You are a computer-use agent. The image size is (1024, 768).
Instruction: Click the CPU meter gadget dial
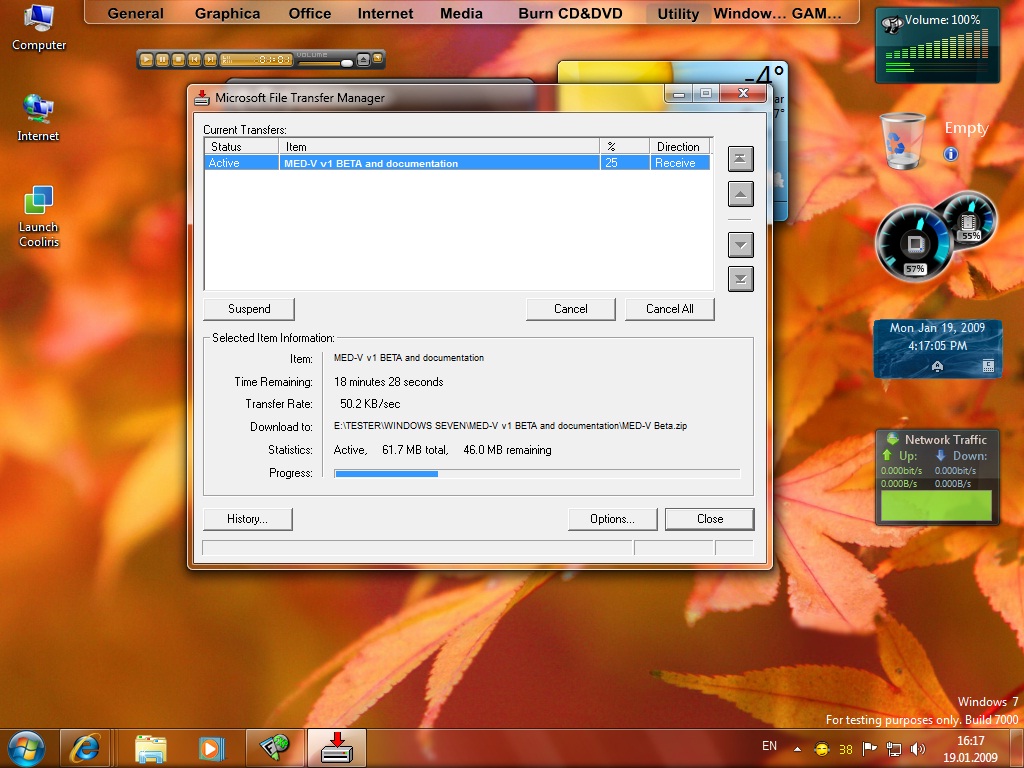[x=914, y=244]
